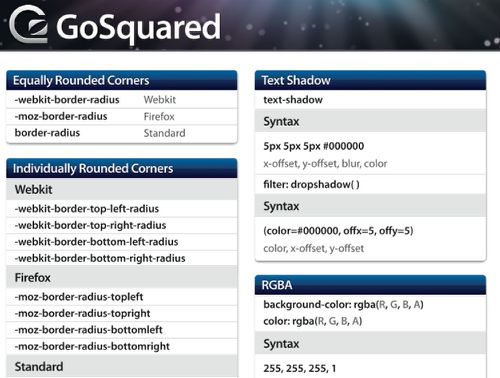
Task: Click the Firefox label beside -moz-border-radius
Action: 159,117
